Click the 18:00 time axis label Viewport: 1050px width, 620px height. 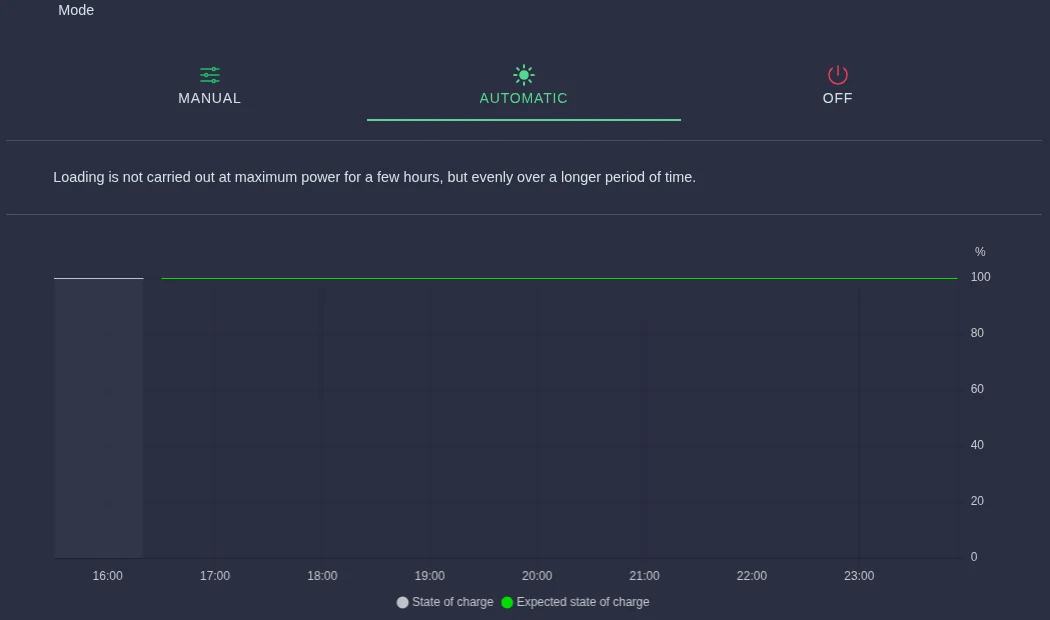click(322, 576)
